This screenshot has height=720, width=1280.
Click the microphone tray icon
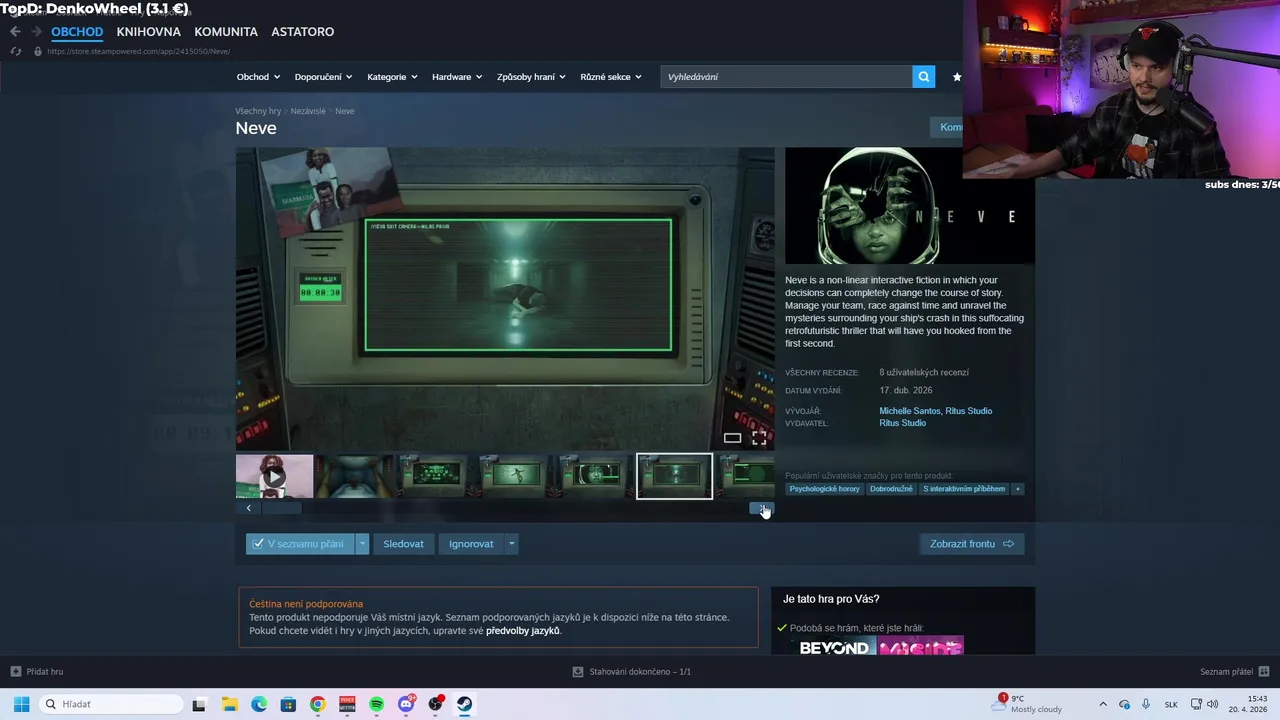1146,704
